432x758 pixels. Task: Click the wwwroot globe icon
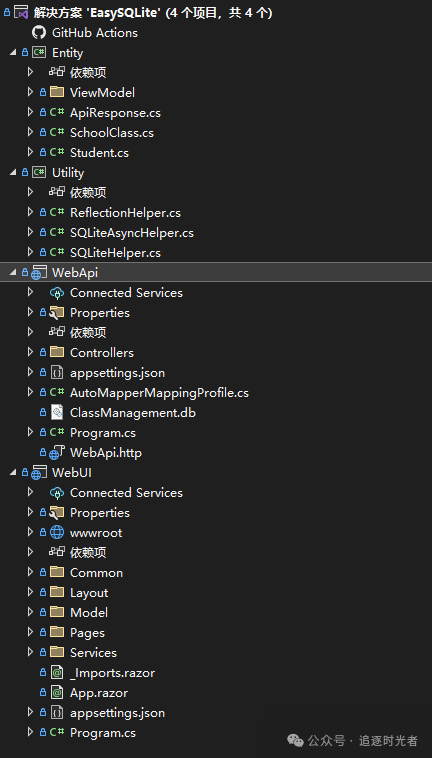pyautogui.click(x=57, y=533)
